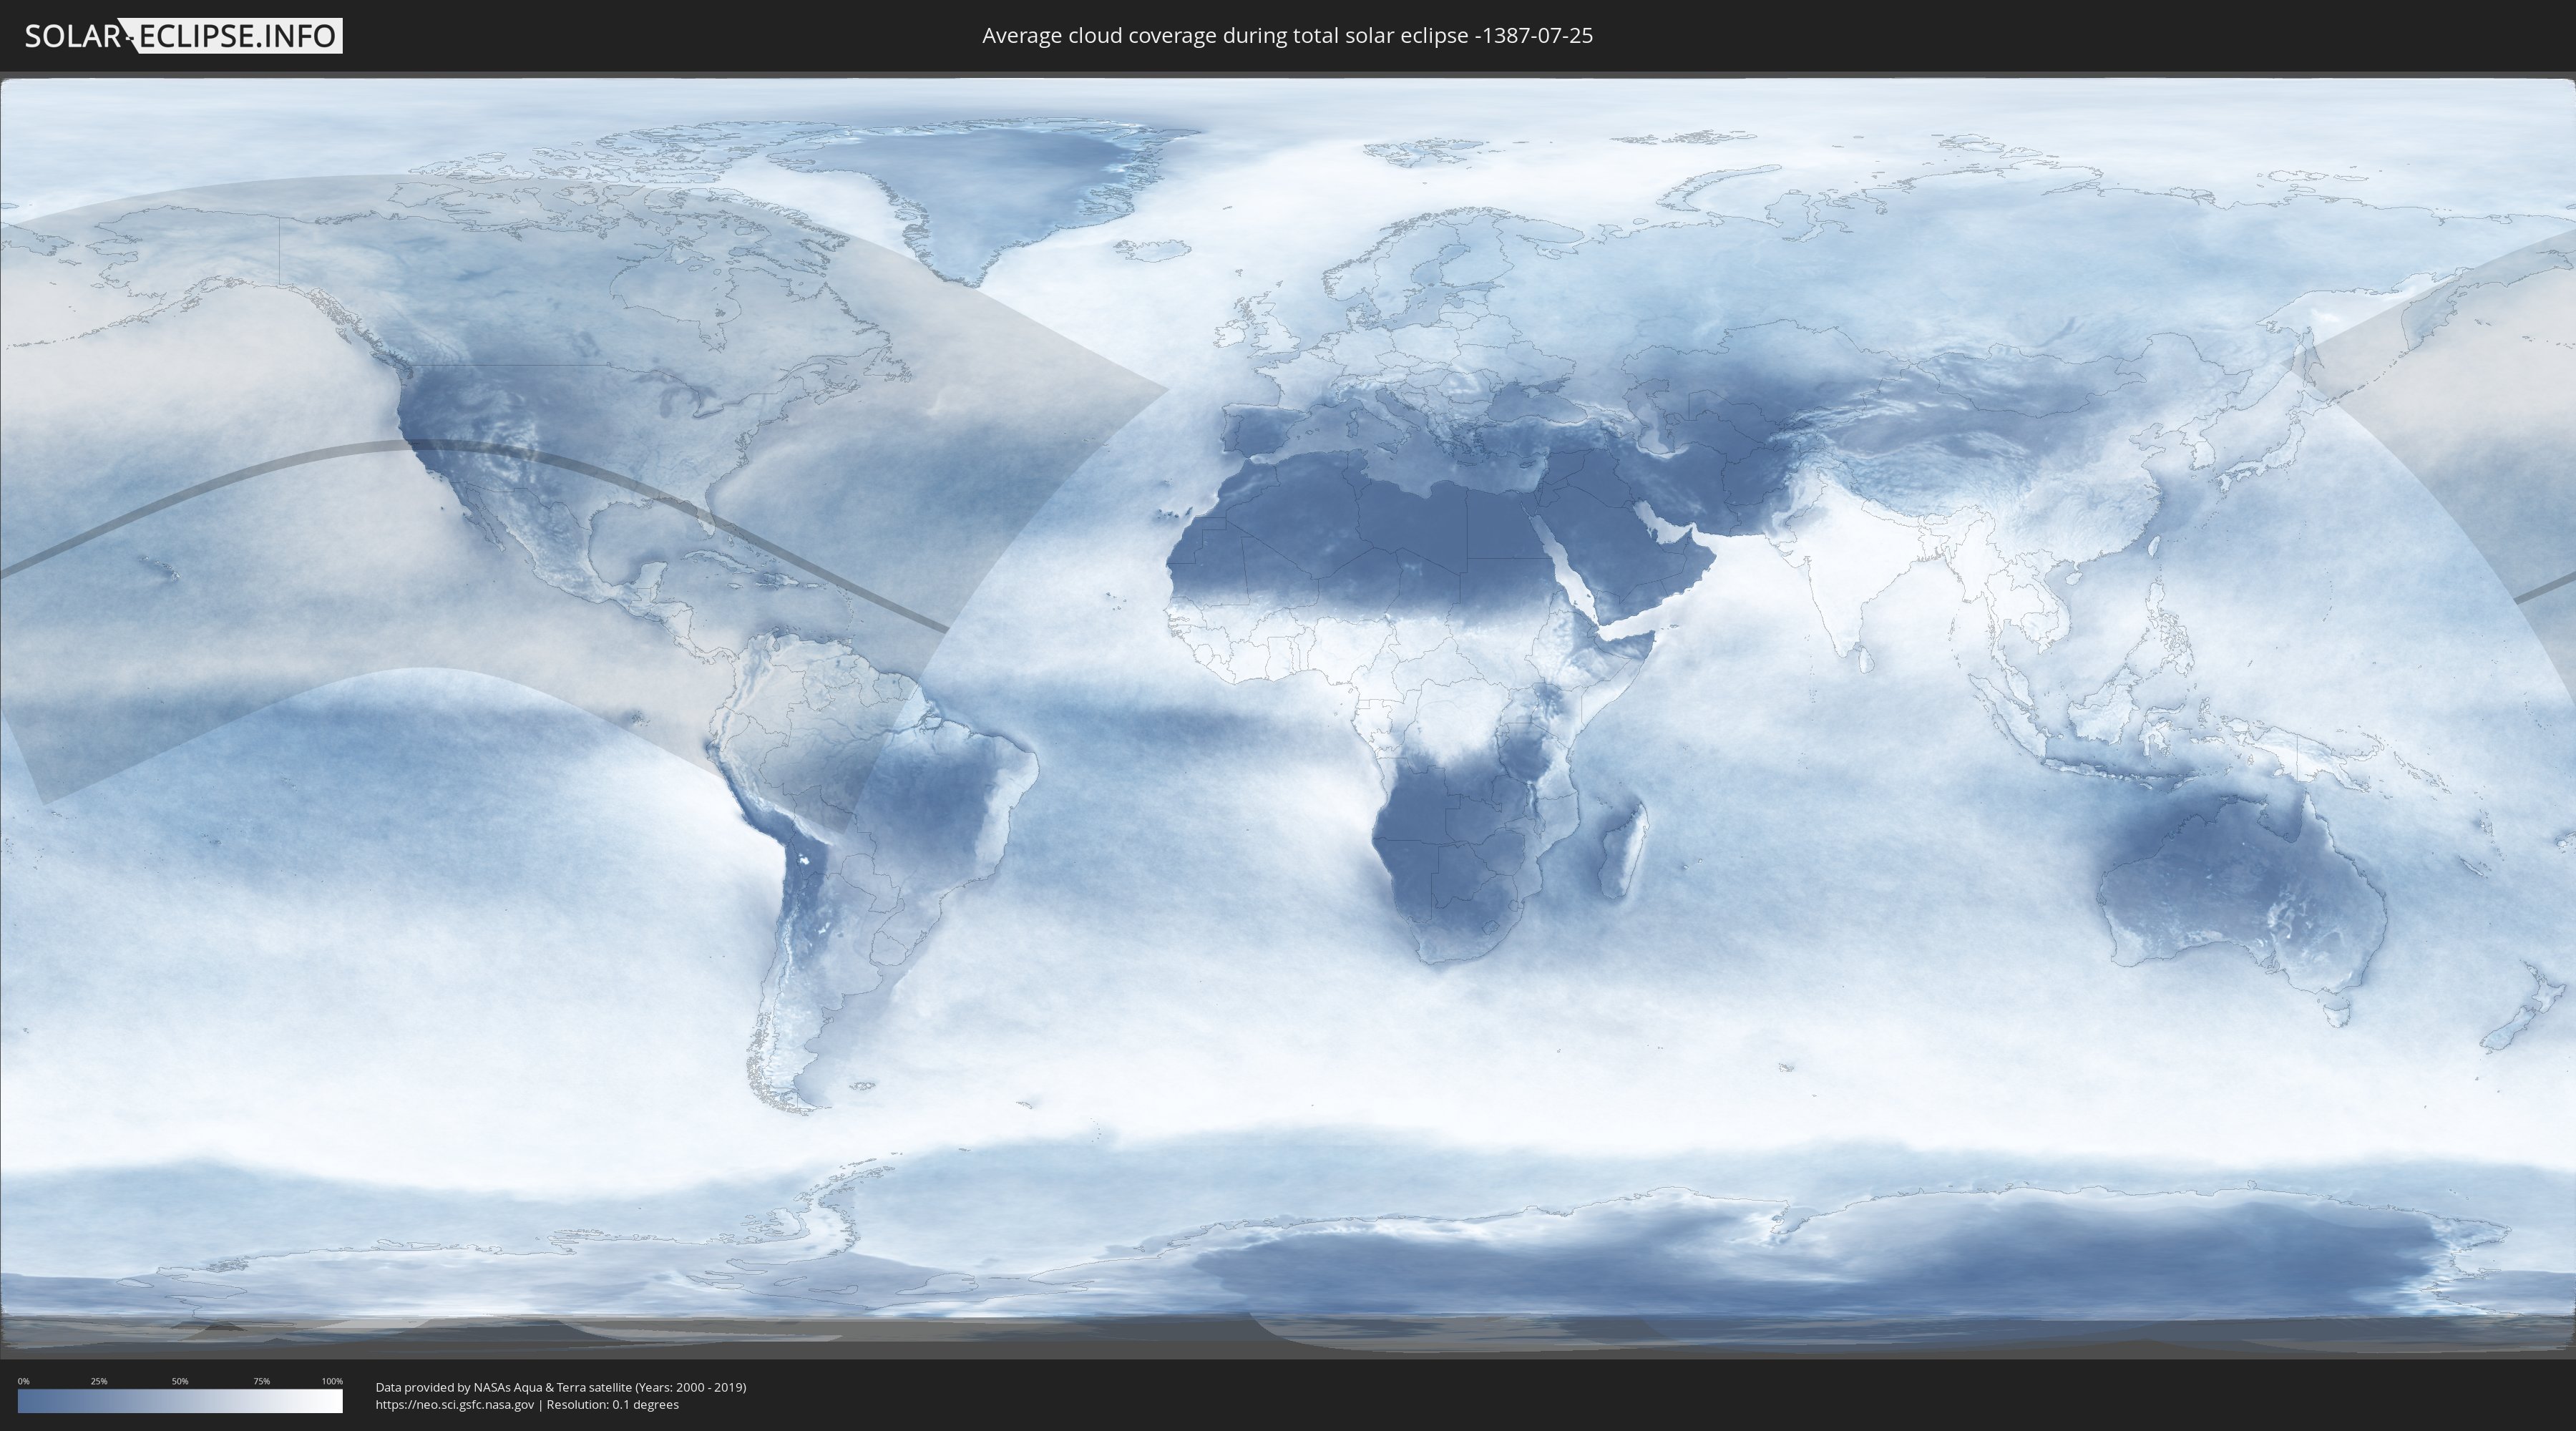Click the '100%' legend label
The width and height of the screenshot is (2576, 1431).
pos(332,1381)
